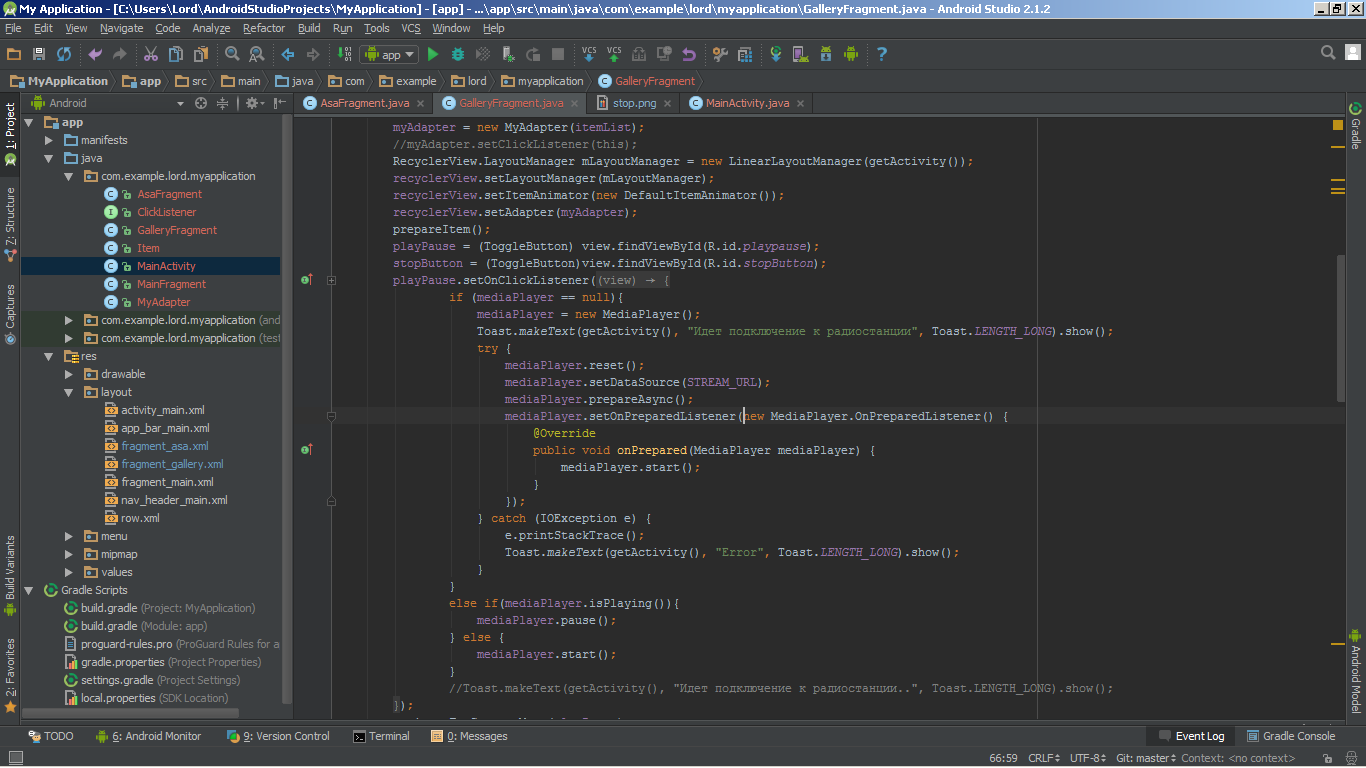Click the UTF-8 encoding selector
Image resolution: width=1366 pixels, height=768 pixels.
tap(1087, 758)
